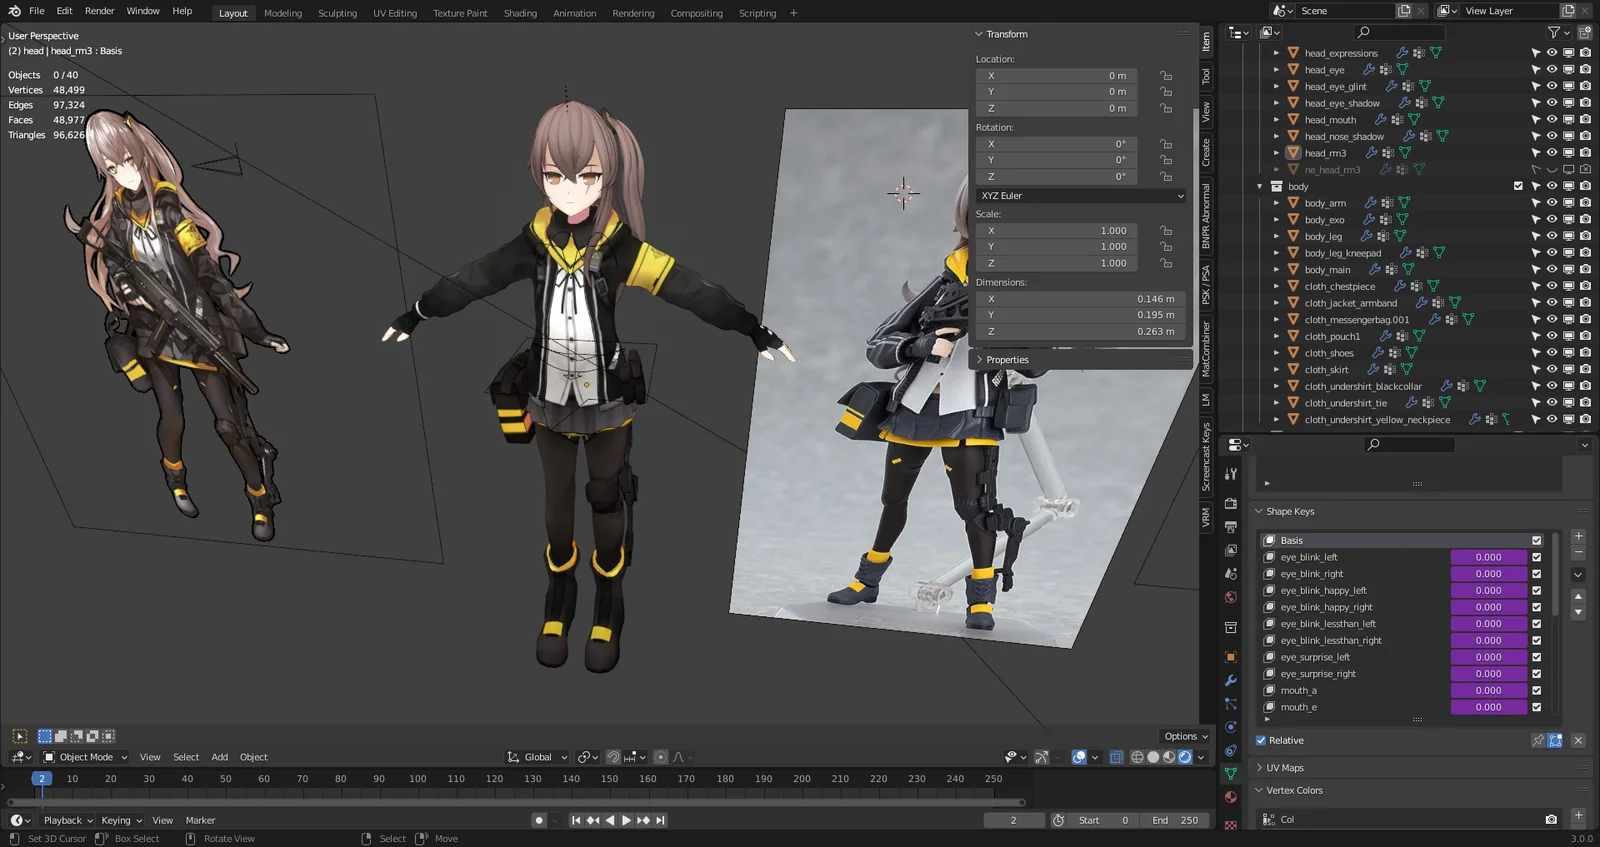This screenshot has height=847, width=1600.
Task: Remove shape key with minus button
Action: click(1578, 552)
